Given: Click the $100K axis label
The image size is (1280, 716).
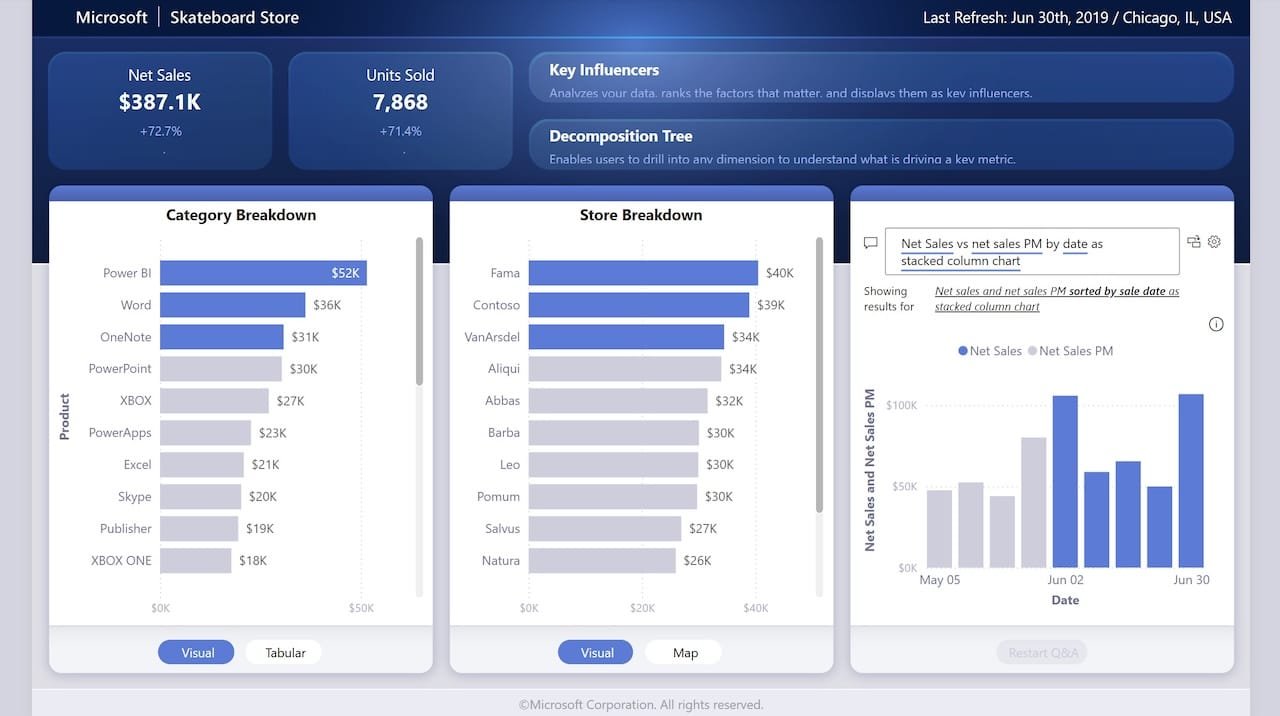Looking at the screenshot, I should tap(901, 405).
